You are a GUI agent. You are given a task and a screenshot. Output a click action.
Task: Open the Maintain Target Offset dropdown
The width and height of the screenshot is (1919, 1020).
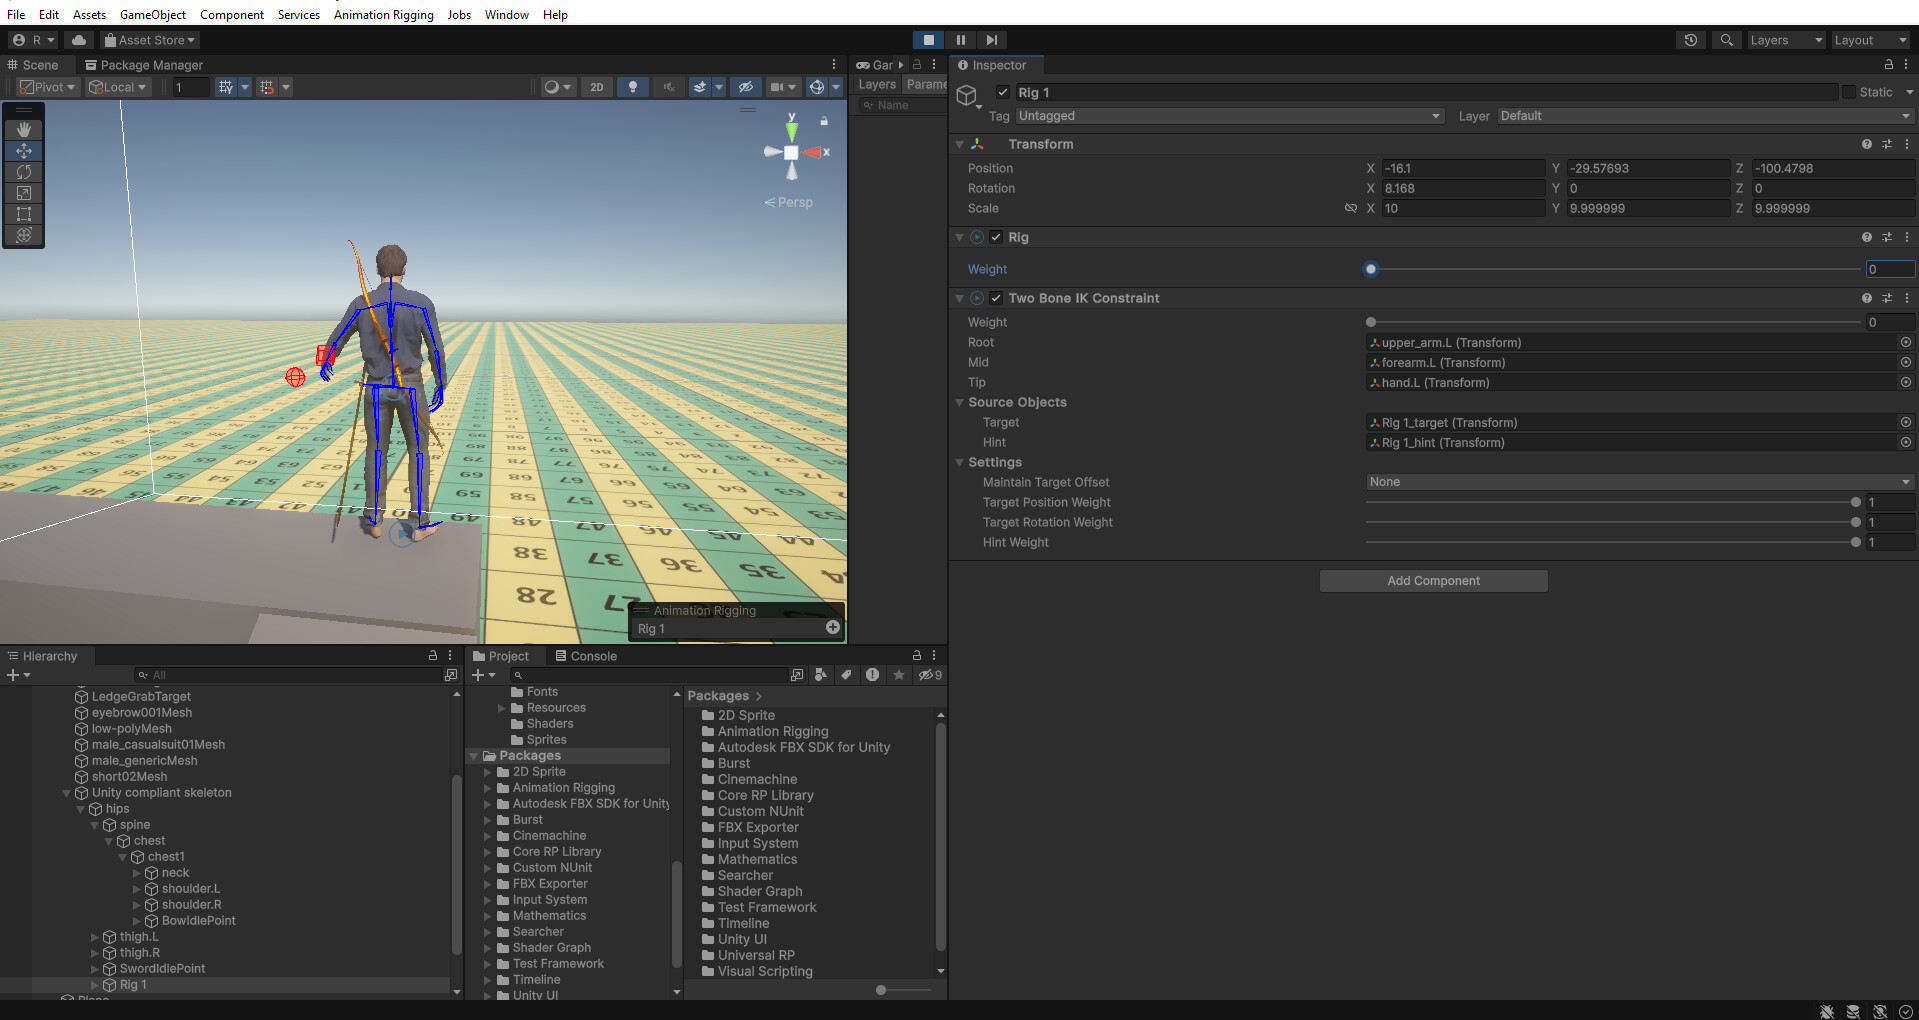point(1637,482)
